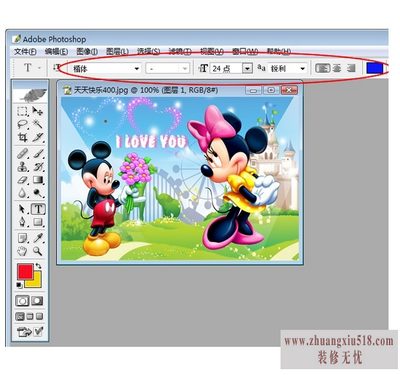This screenshot has width=400, height=375.
Task: Select the Path Selection arrow tool
Action: coord(22,209)
